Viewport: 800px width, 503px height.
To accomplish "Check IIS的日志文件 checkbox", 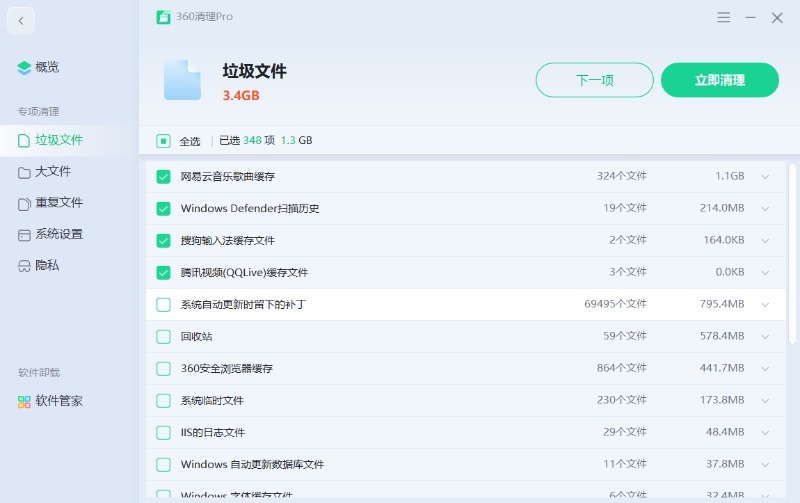I will click(x=163, y=433).
